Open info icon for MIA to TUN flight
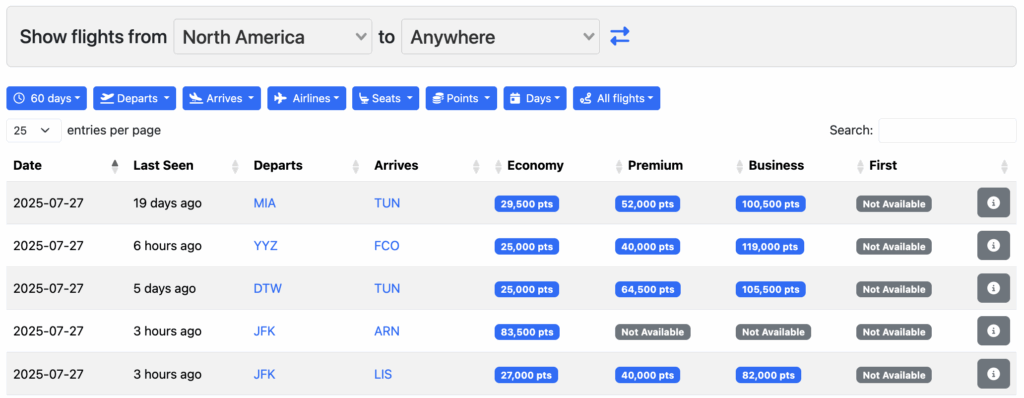This screenshot has width=1024, height=398. [x=993, y=203]
